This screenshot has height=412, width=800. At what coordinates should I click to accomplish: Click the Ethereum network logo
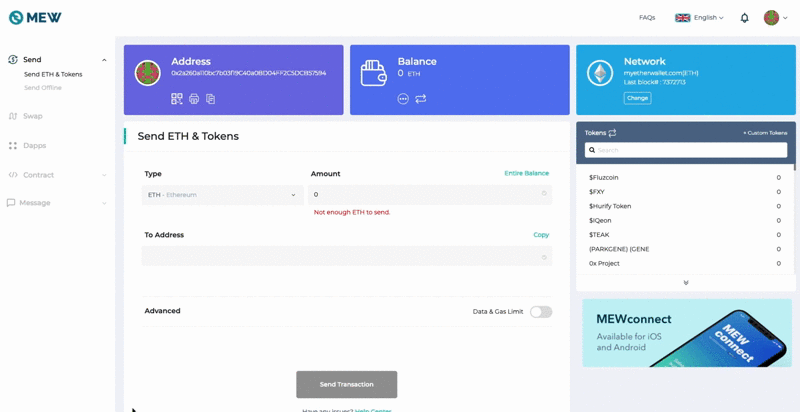[600, 73]
